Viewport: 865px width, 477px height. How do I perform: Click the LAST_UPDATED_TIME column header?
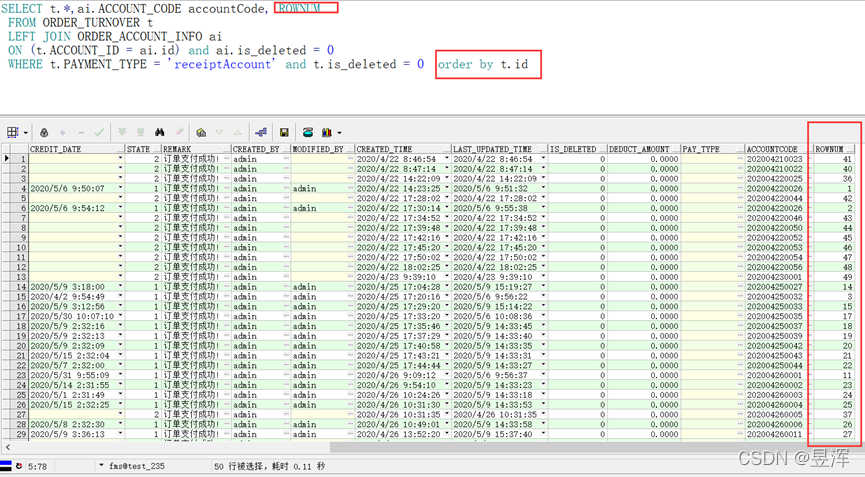(x=499, y=149)
